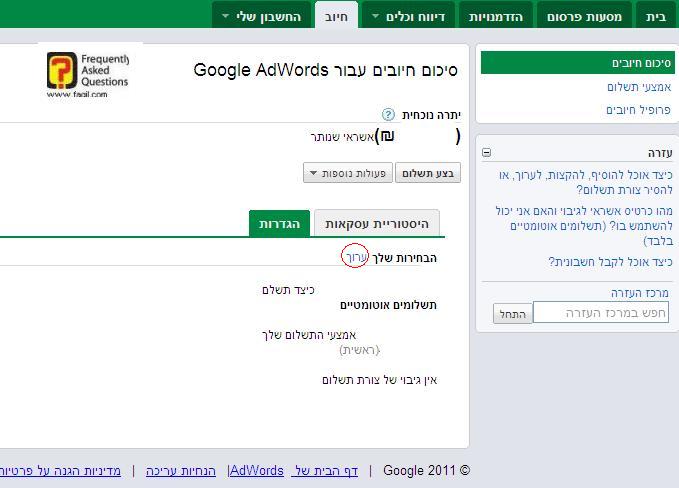Collapse the עזרה help panel
679x488 pixels.
coord(487,153)
